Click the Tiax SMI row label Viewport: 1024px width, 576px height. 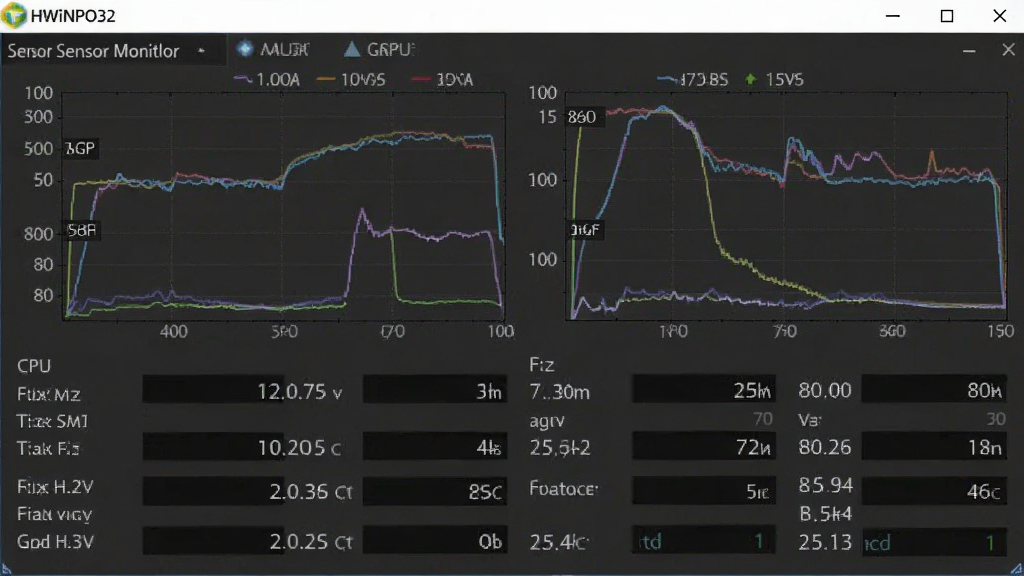coord(52,421)
